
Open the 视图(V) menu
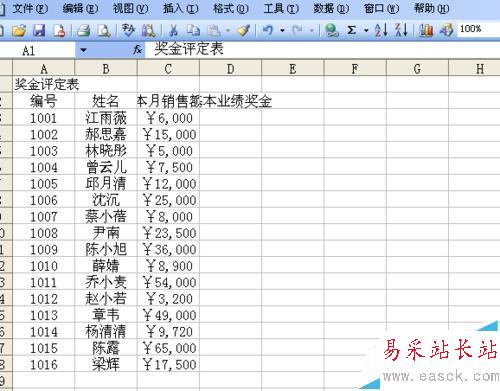(x=130, y=8)
